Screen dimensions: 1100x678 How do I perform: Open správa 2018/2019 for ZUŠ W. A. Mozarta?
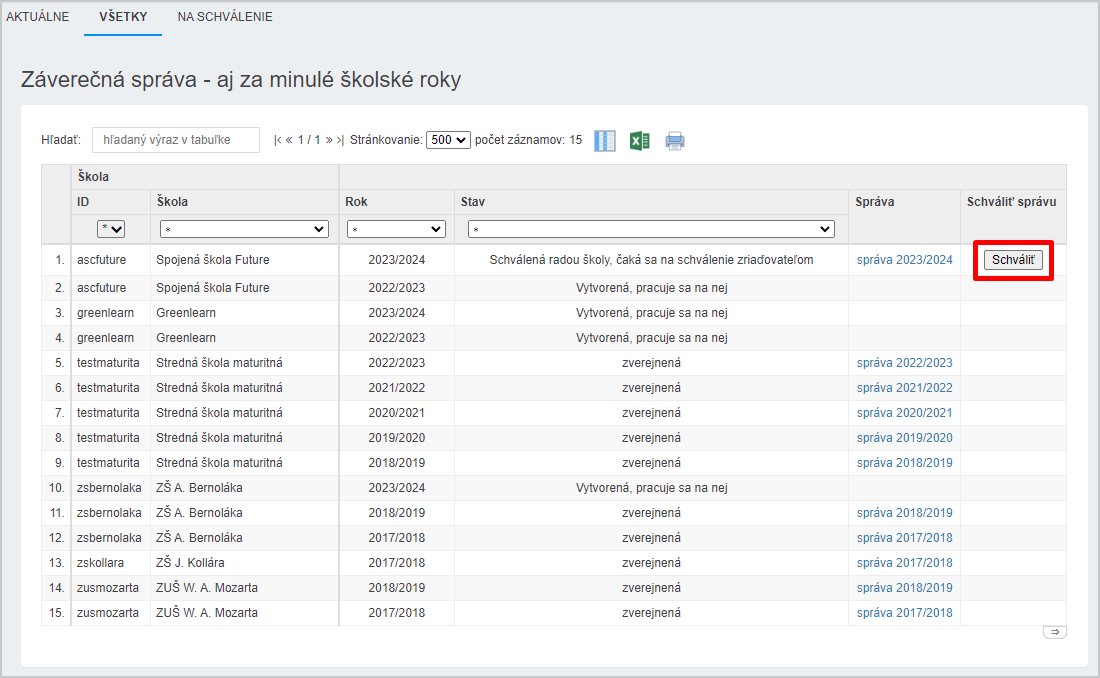[x=904, y=587]
